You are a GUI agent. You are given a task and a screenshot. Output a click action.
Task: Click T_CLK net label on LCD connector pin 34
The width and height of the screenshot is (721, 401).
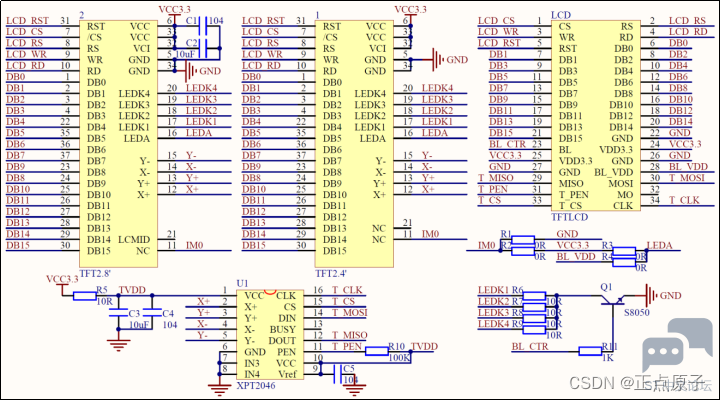[684, 200]
